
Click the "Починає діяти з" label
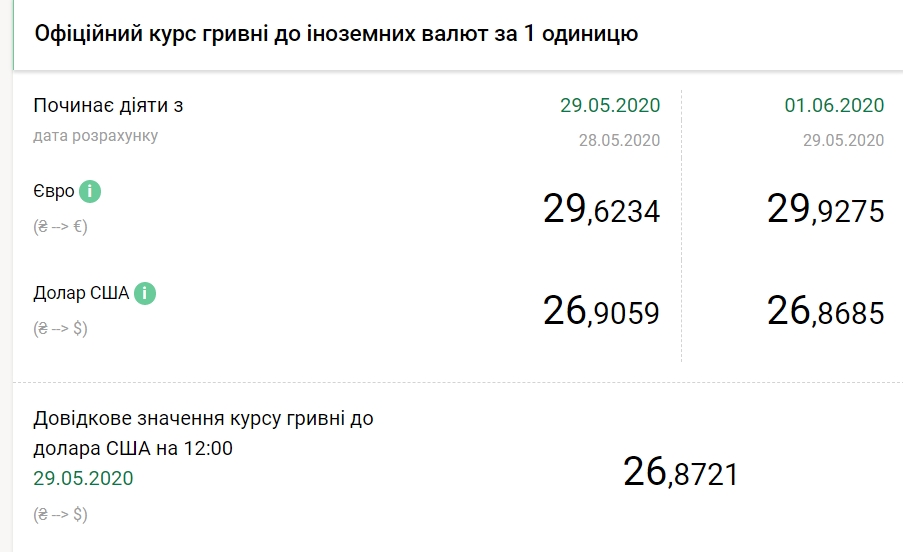108,106
